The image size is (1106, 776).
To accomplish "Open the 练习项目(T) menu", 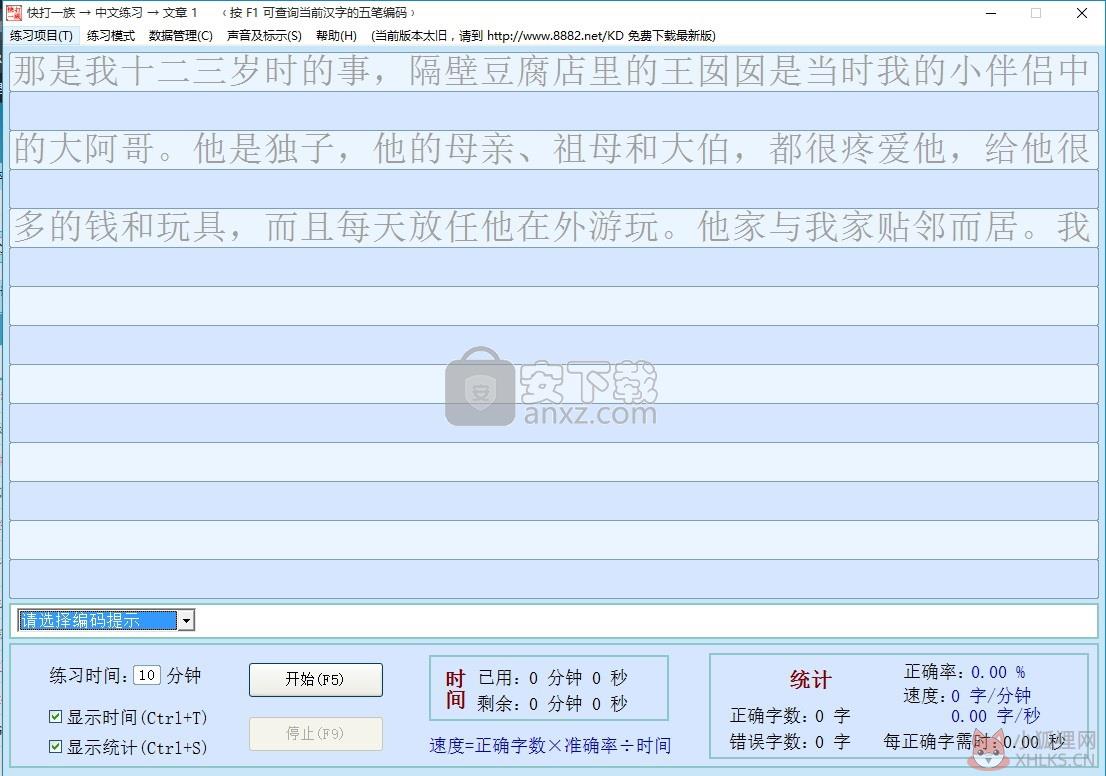I will (x=41, y=35).
